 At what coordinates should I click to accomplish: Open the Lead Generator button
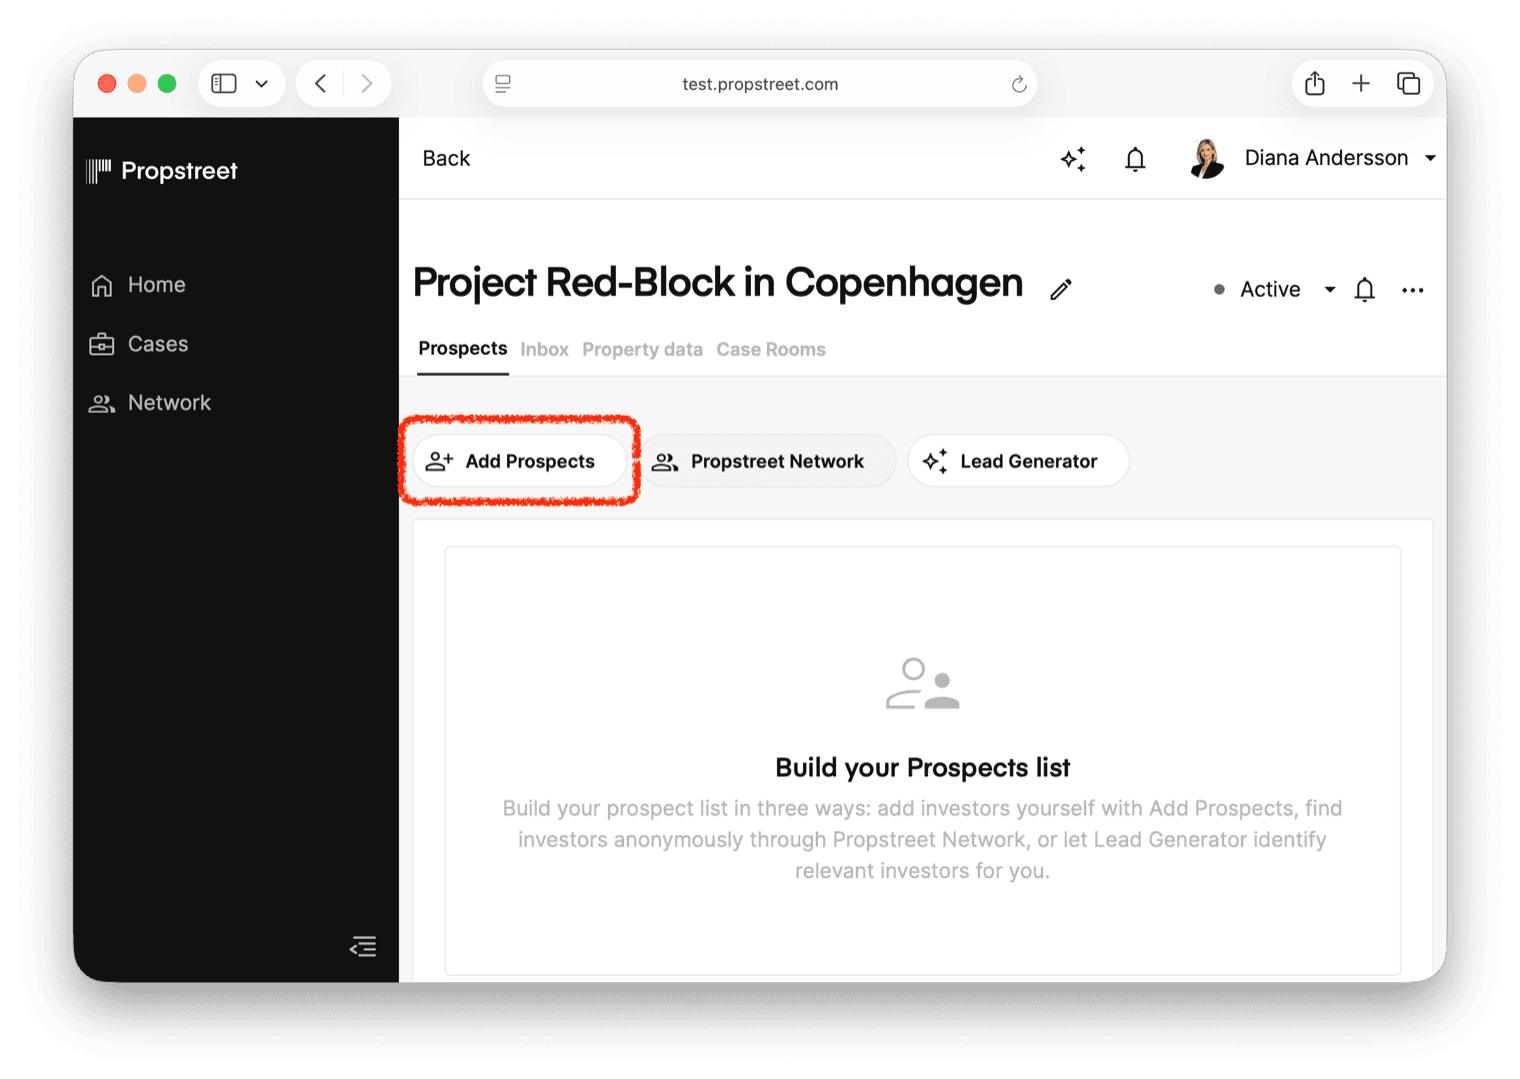pyautogui.click(x=1018, y=461)
